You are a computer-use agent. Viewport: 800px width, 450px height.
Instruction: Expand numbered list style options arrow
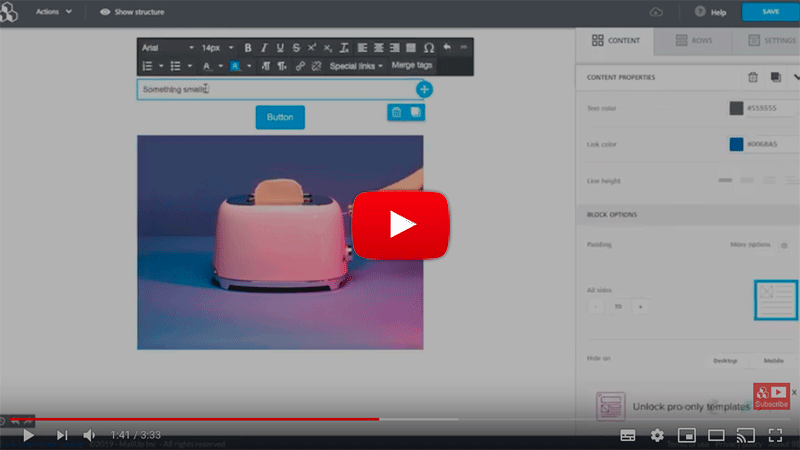click(x=161, y=66)
